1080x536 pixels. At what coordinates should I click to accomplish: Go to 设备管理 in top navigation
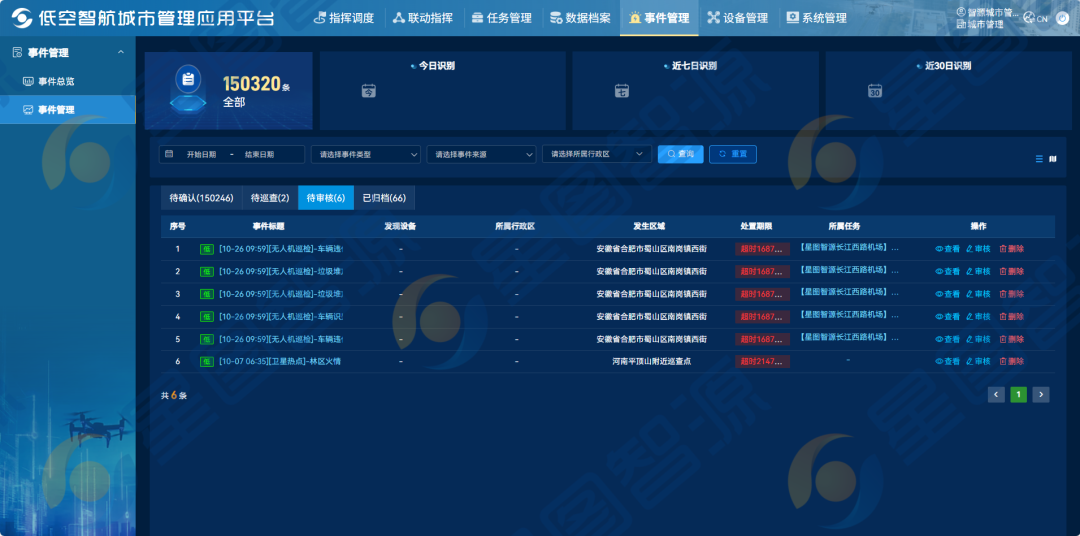pyautogui.click(x=737, y=18)
